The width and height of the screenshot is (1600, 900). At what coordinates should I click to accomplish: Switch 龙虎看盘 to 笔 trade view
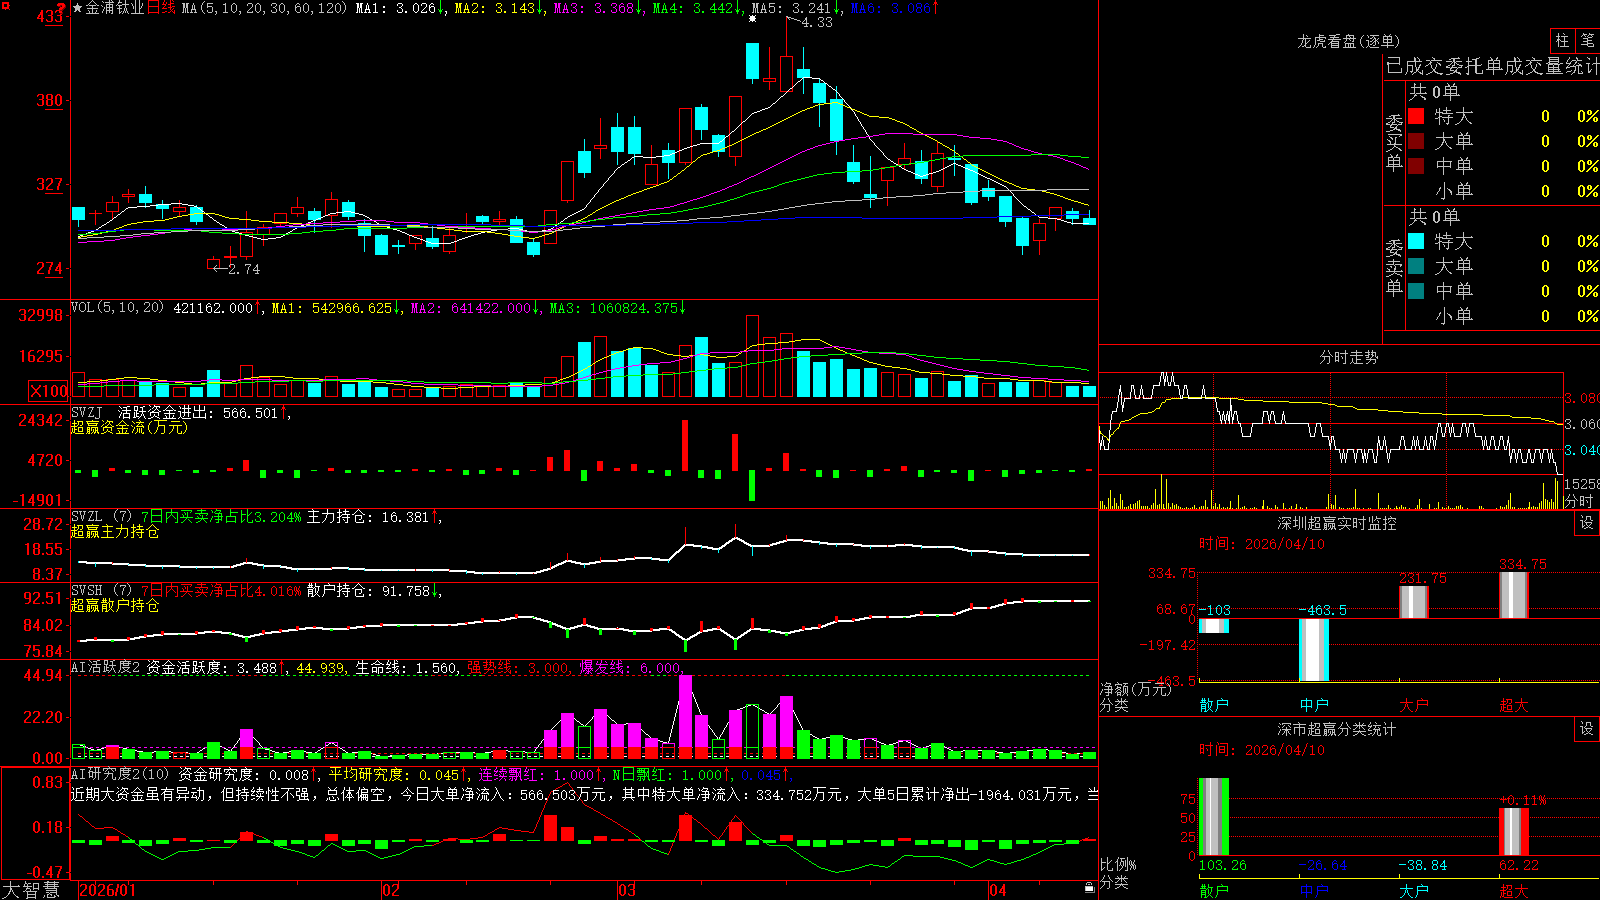click(1588, 40)
